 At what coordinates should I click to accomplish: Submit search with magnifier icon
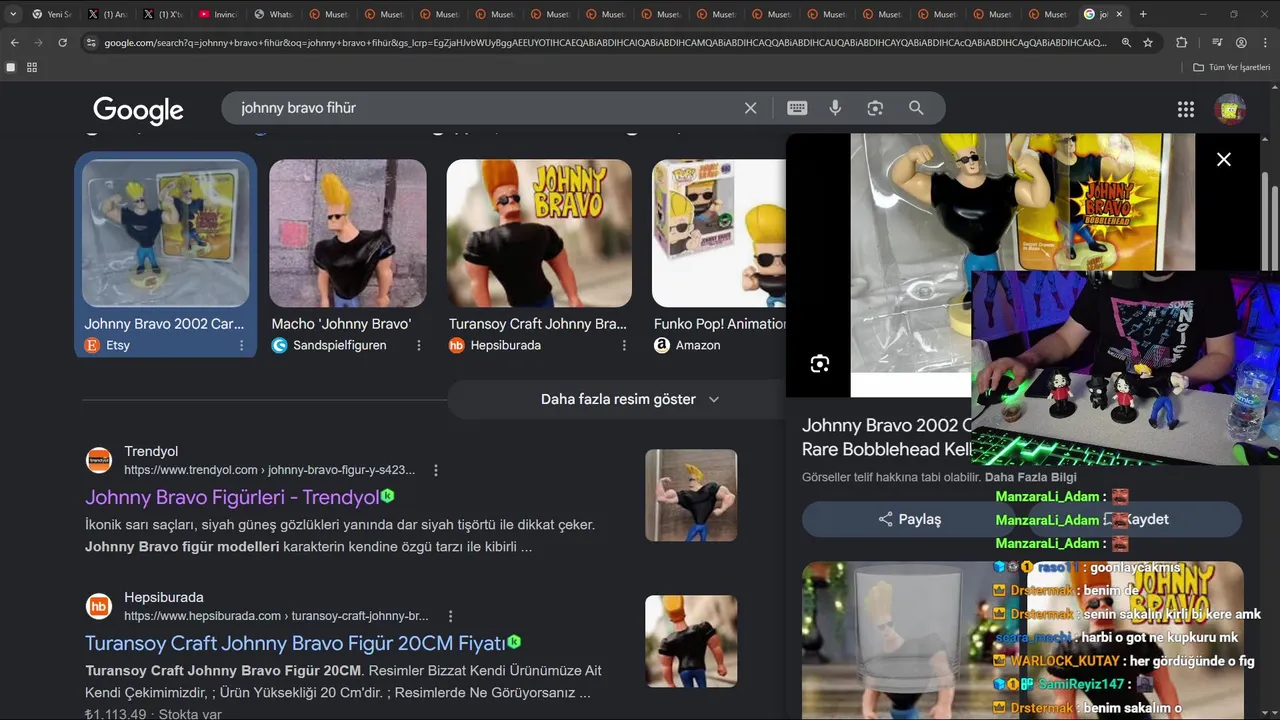pos(916,108)
